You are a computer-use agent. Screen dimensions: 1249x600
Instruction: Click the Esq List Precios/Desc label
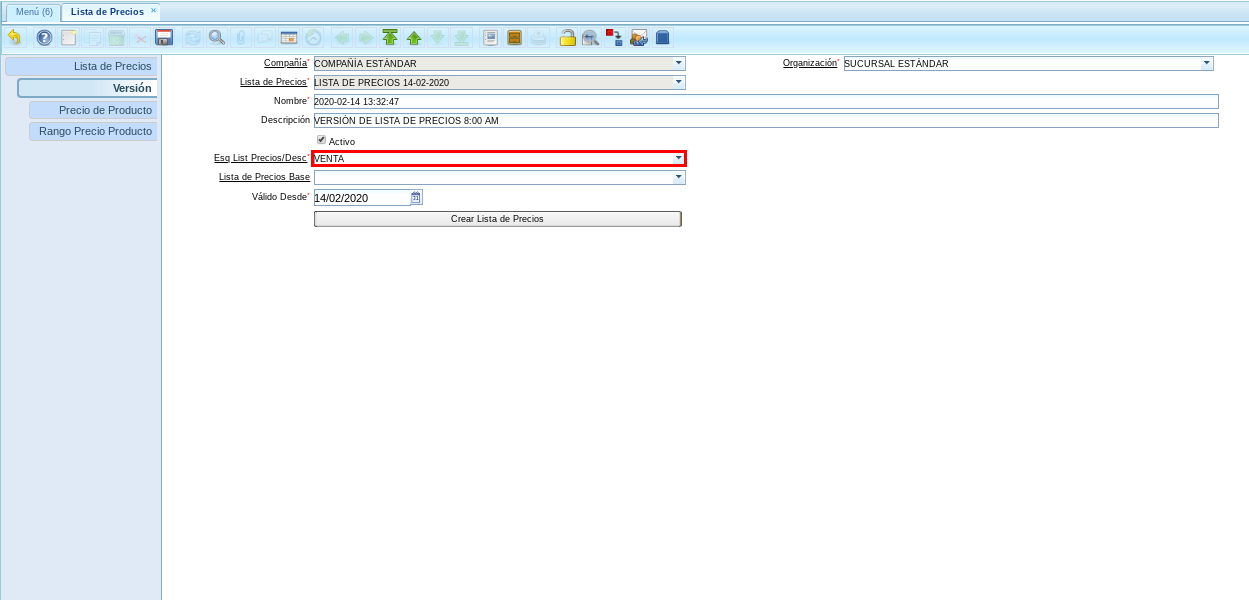point(260,158)
